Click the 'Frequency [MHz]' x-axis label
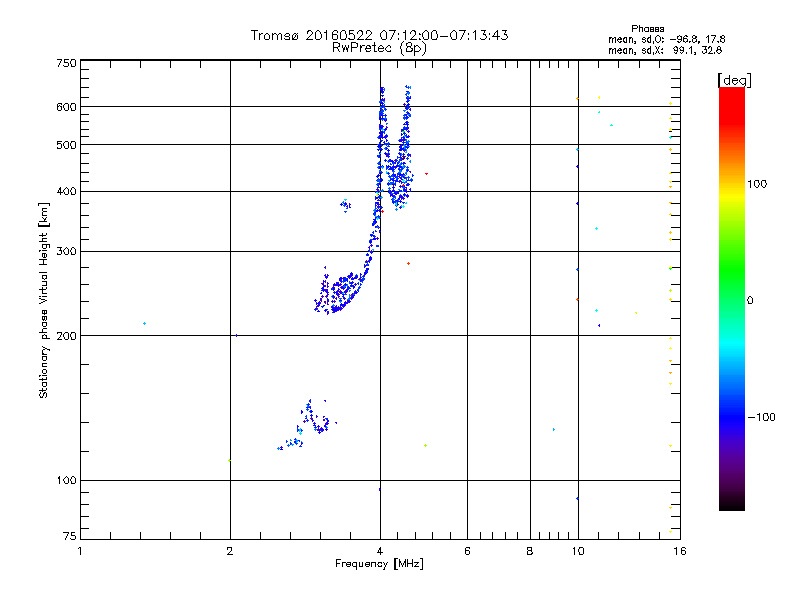 pyautogui.click(x=379, y=564)
